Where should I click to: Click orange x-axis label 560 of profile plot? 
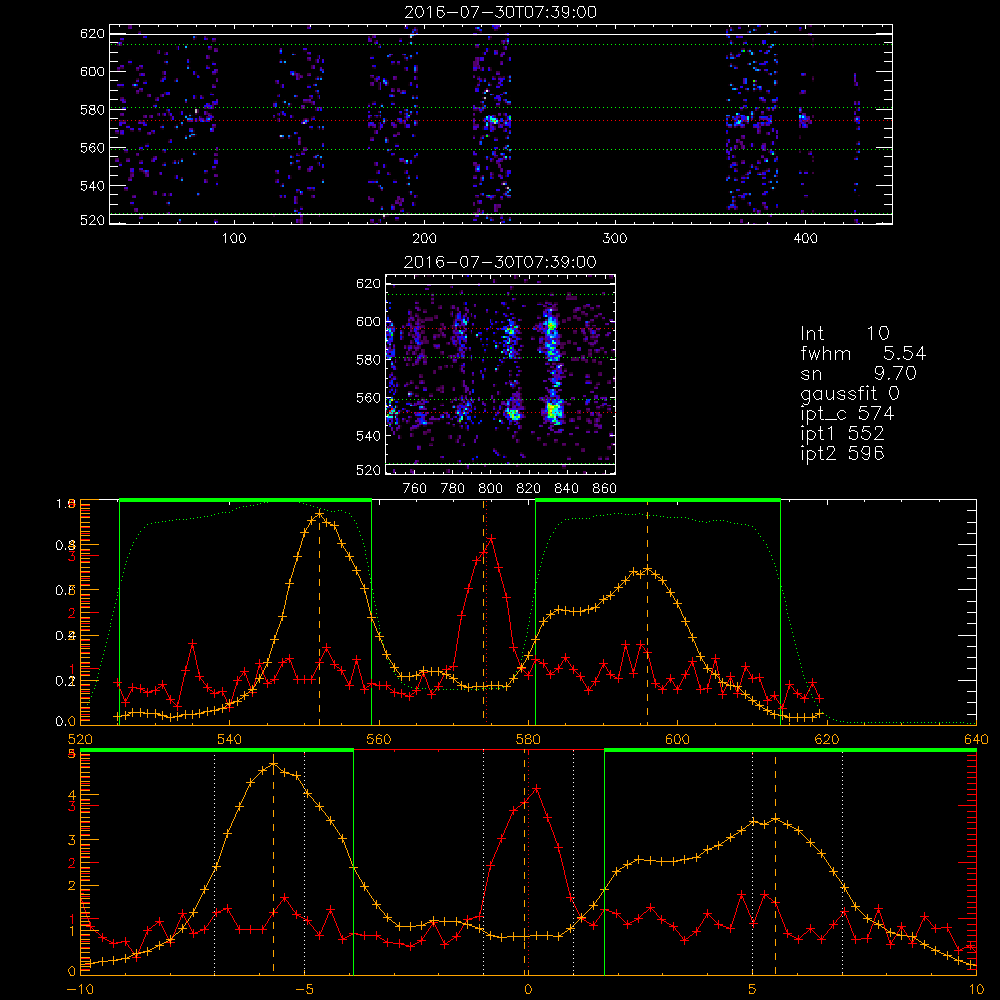[x=379, y=739]
